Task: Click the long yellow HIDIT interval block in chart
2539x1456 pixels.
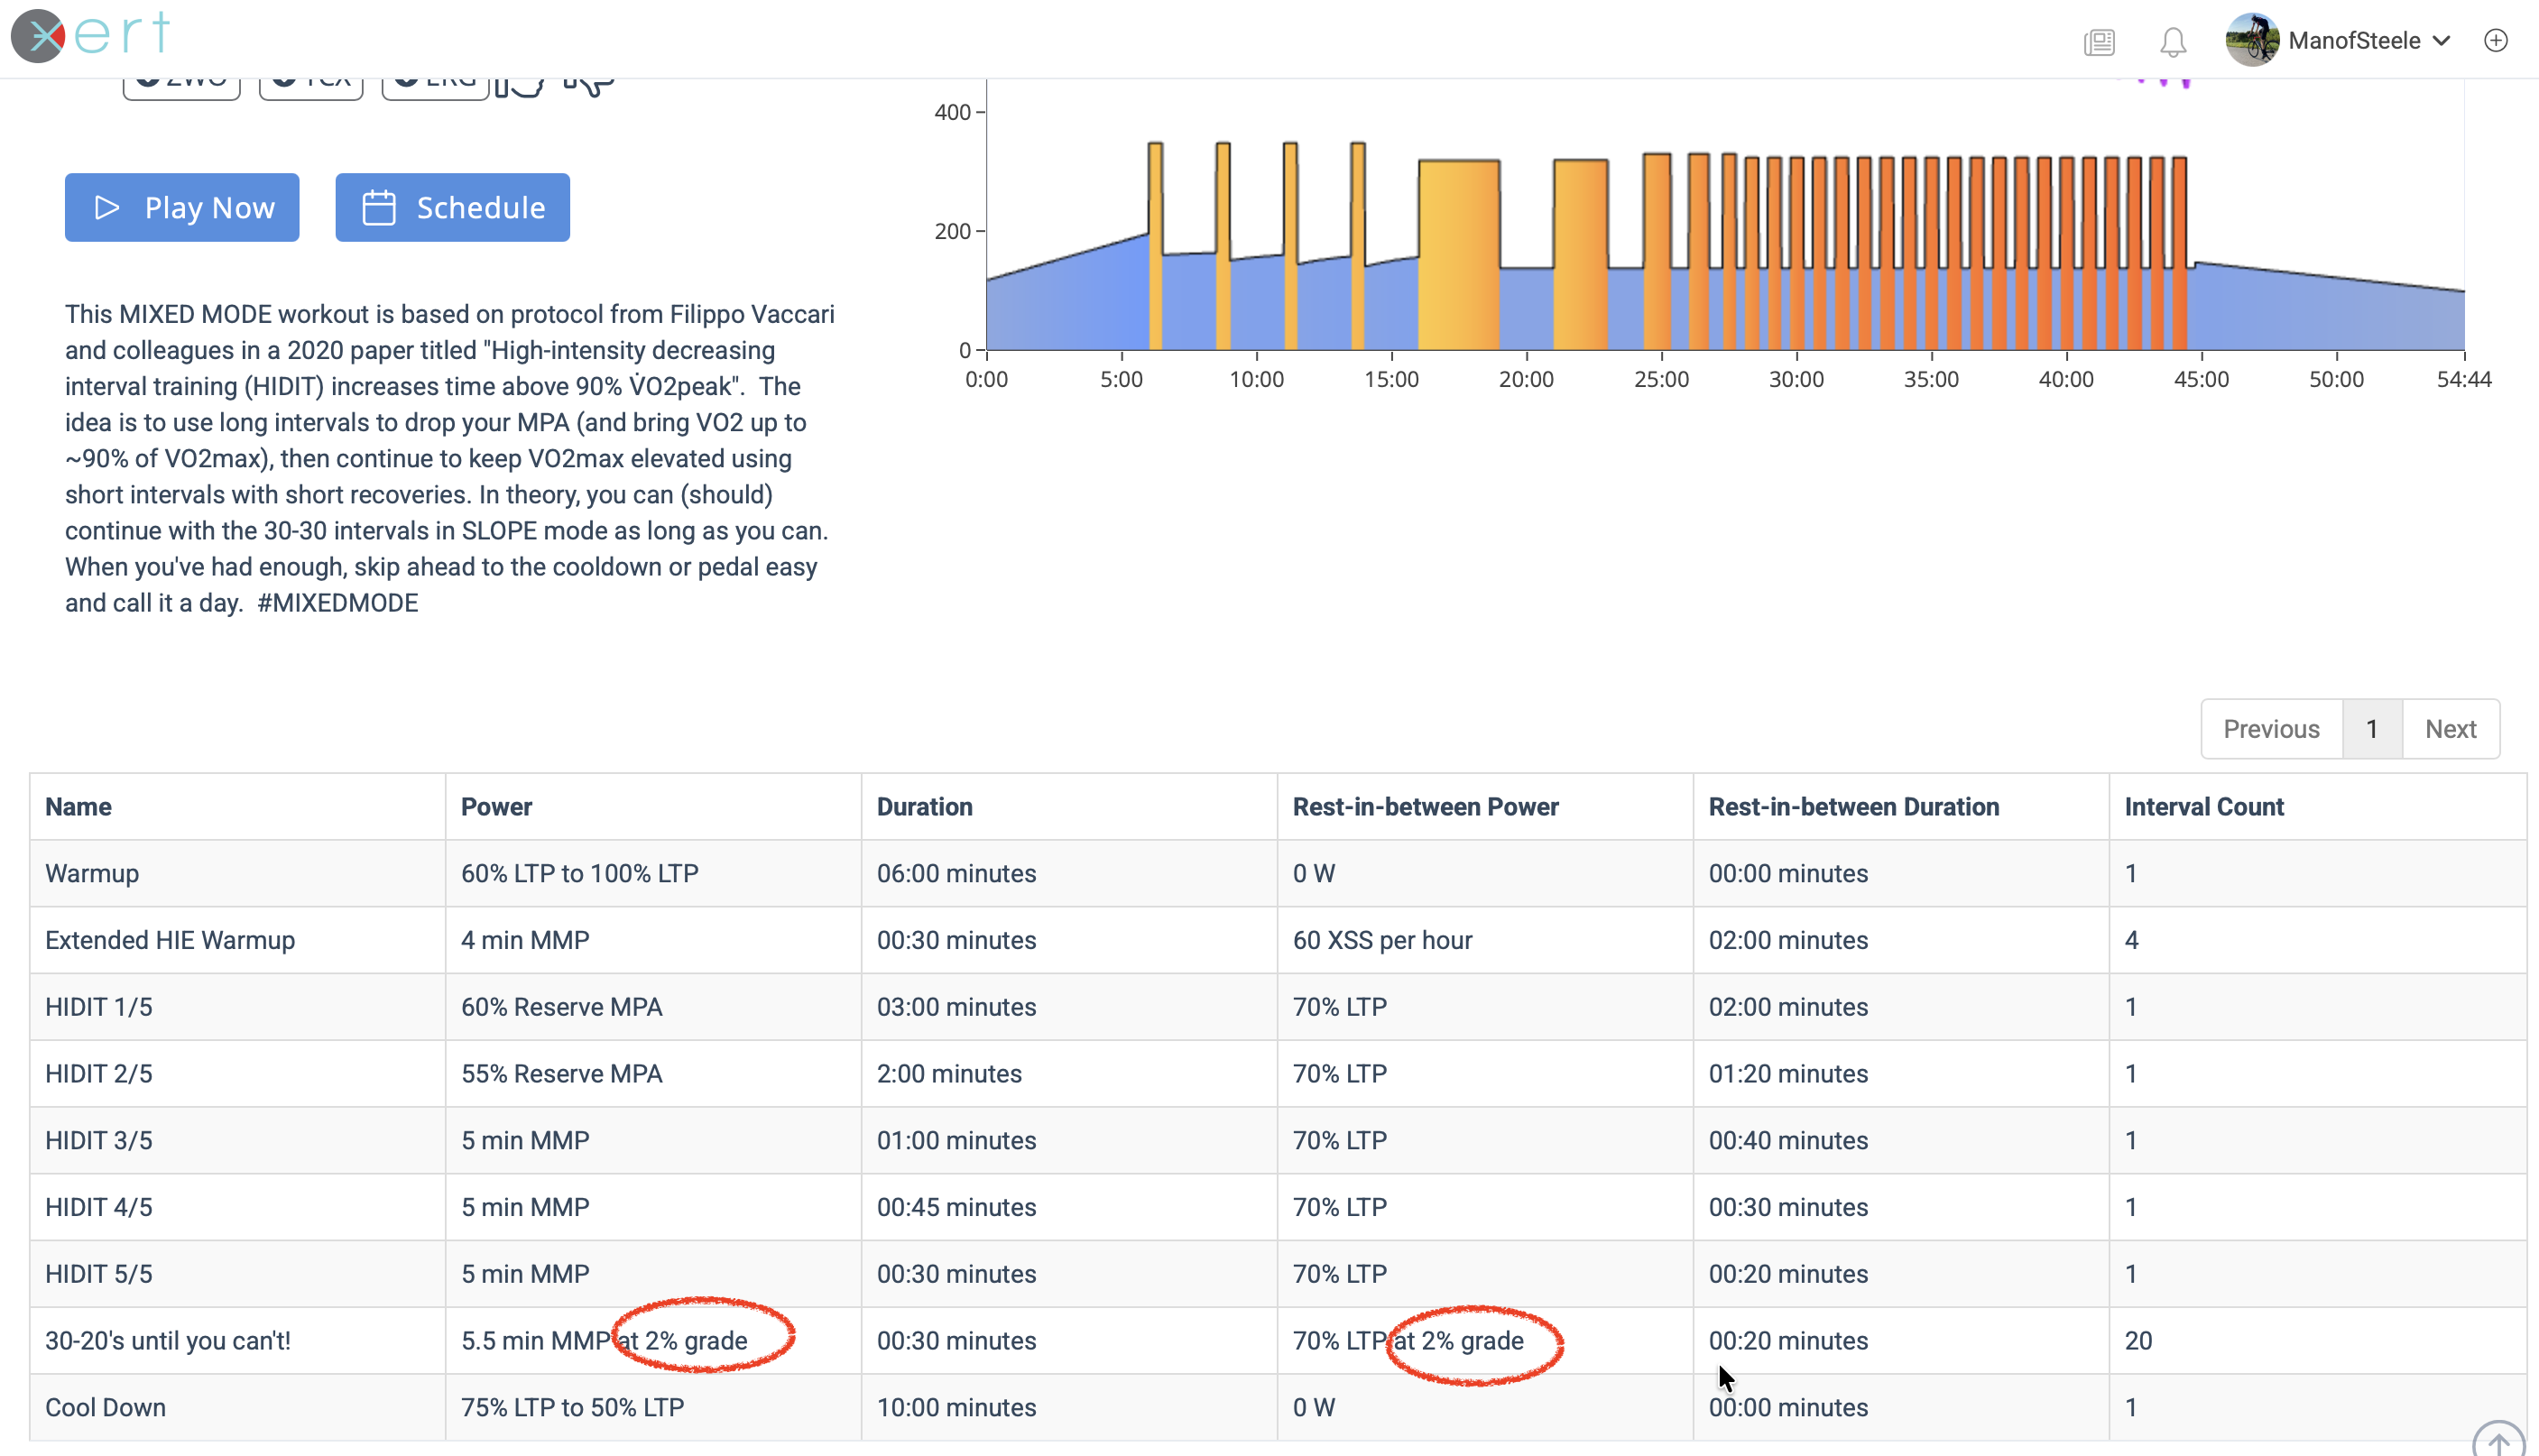Action: 1458,255
